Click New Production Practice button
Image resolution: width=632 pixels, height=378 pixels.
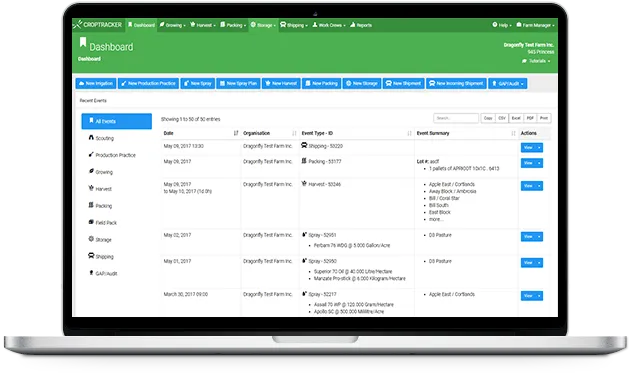click(148, 83)
